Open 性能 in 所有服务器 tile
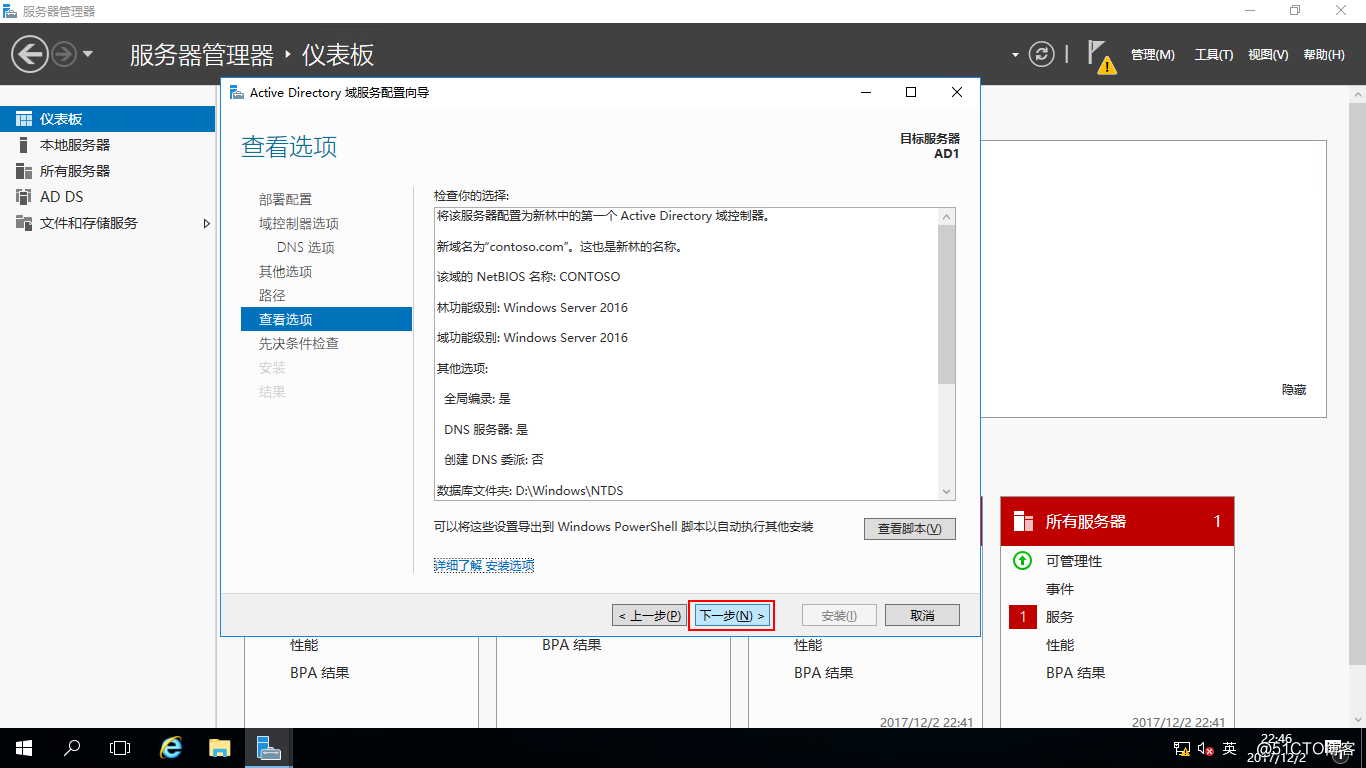This screenshot has height=768, width=1366. (x=1060, y=645)
